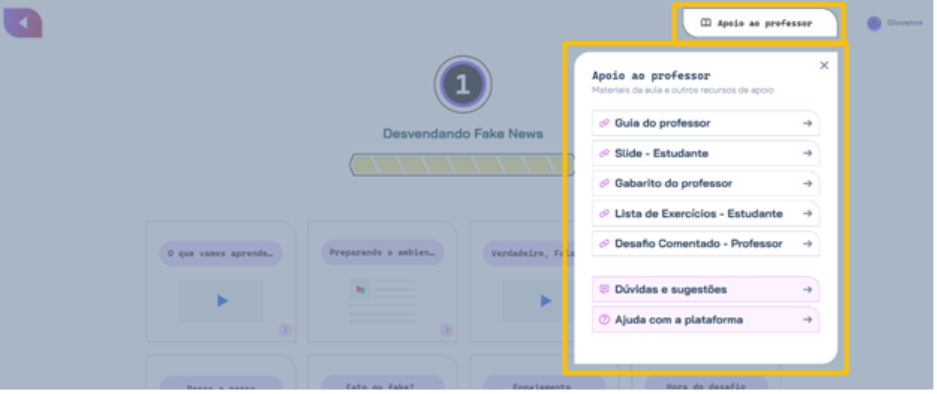This screenshot has height=394, width=937.
Task: Open Lista de Exercícios - Estudante link
Action: 706,213
